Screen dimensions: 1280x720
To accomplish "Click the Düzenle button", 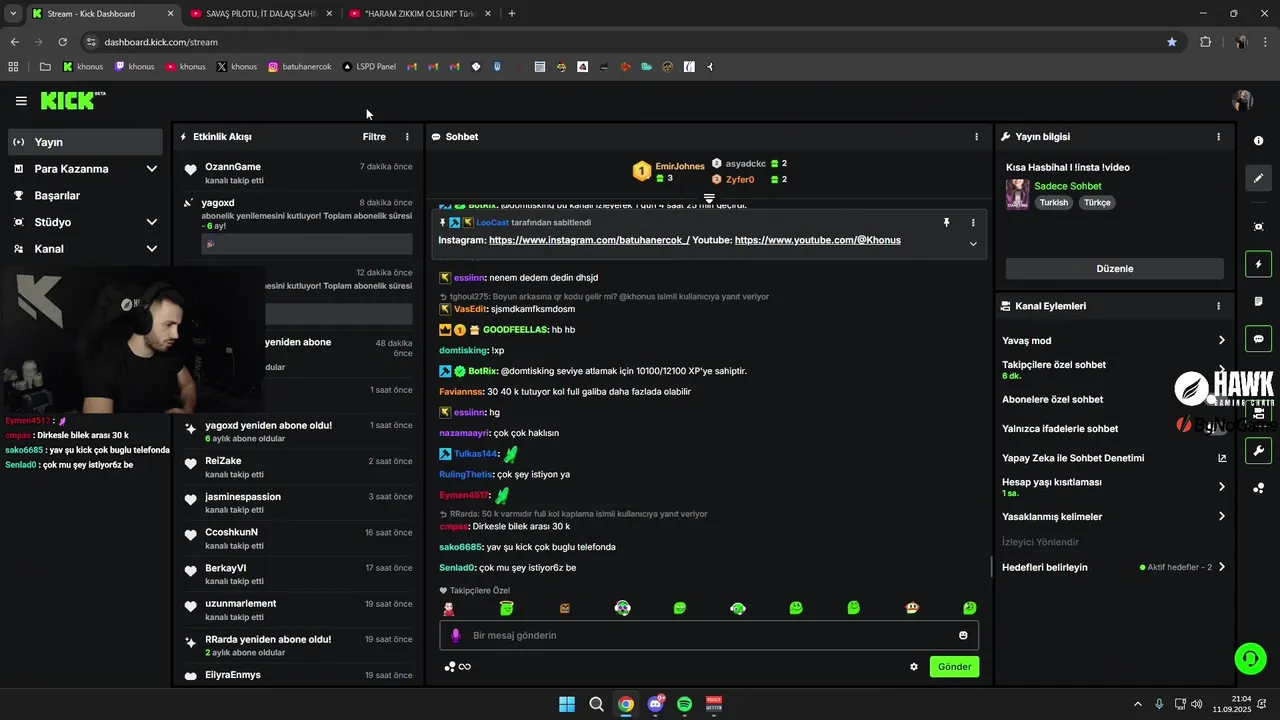I will (1114, 269).
